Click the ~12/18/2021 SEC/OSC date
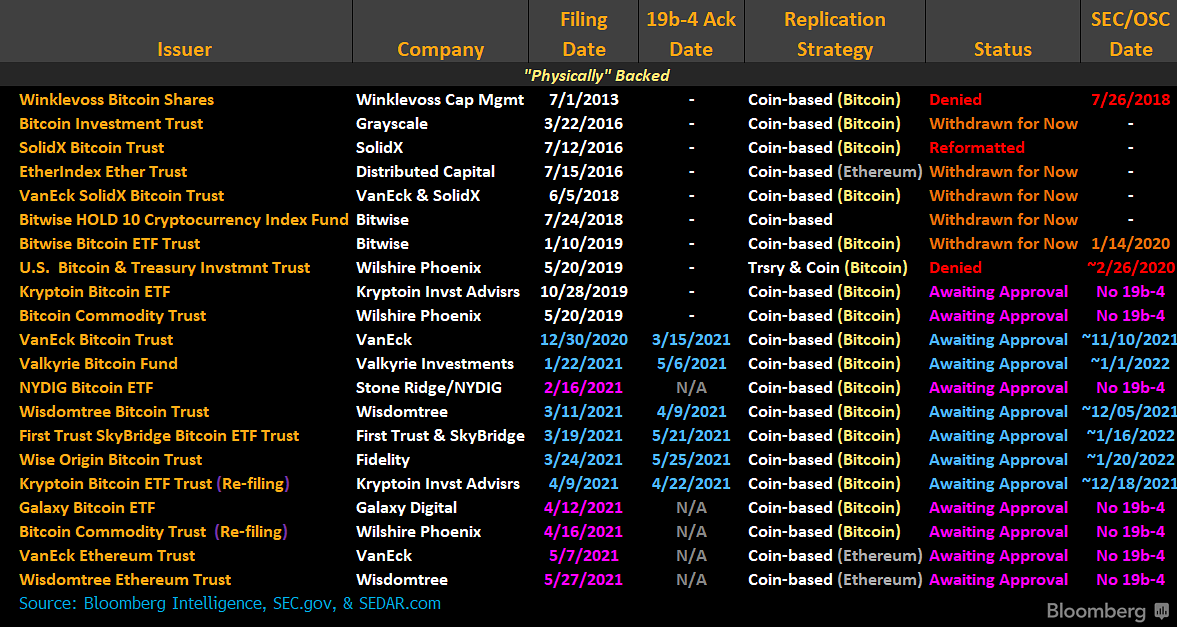The height and width of the screenshot is (627, 1177). click(x=1129, y=484)
